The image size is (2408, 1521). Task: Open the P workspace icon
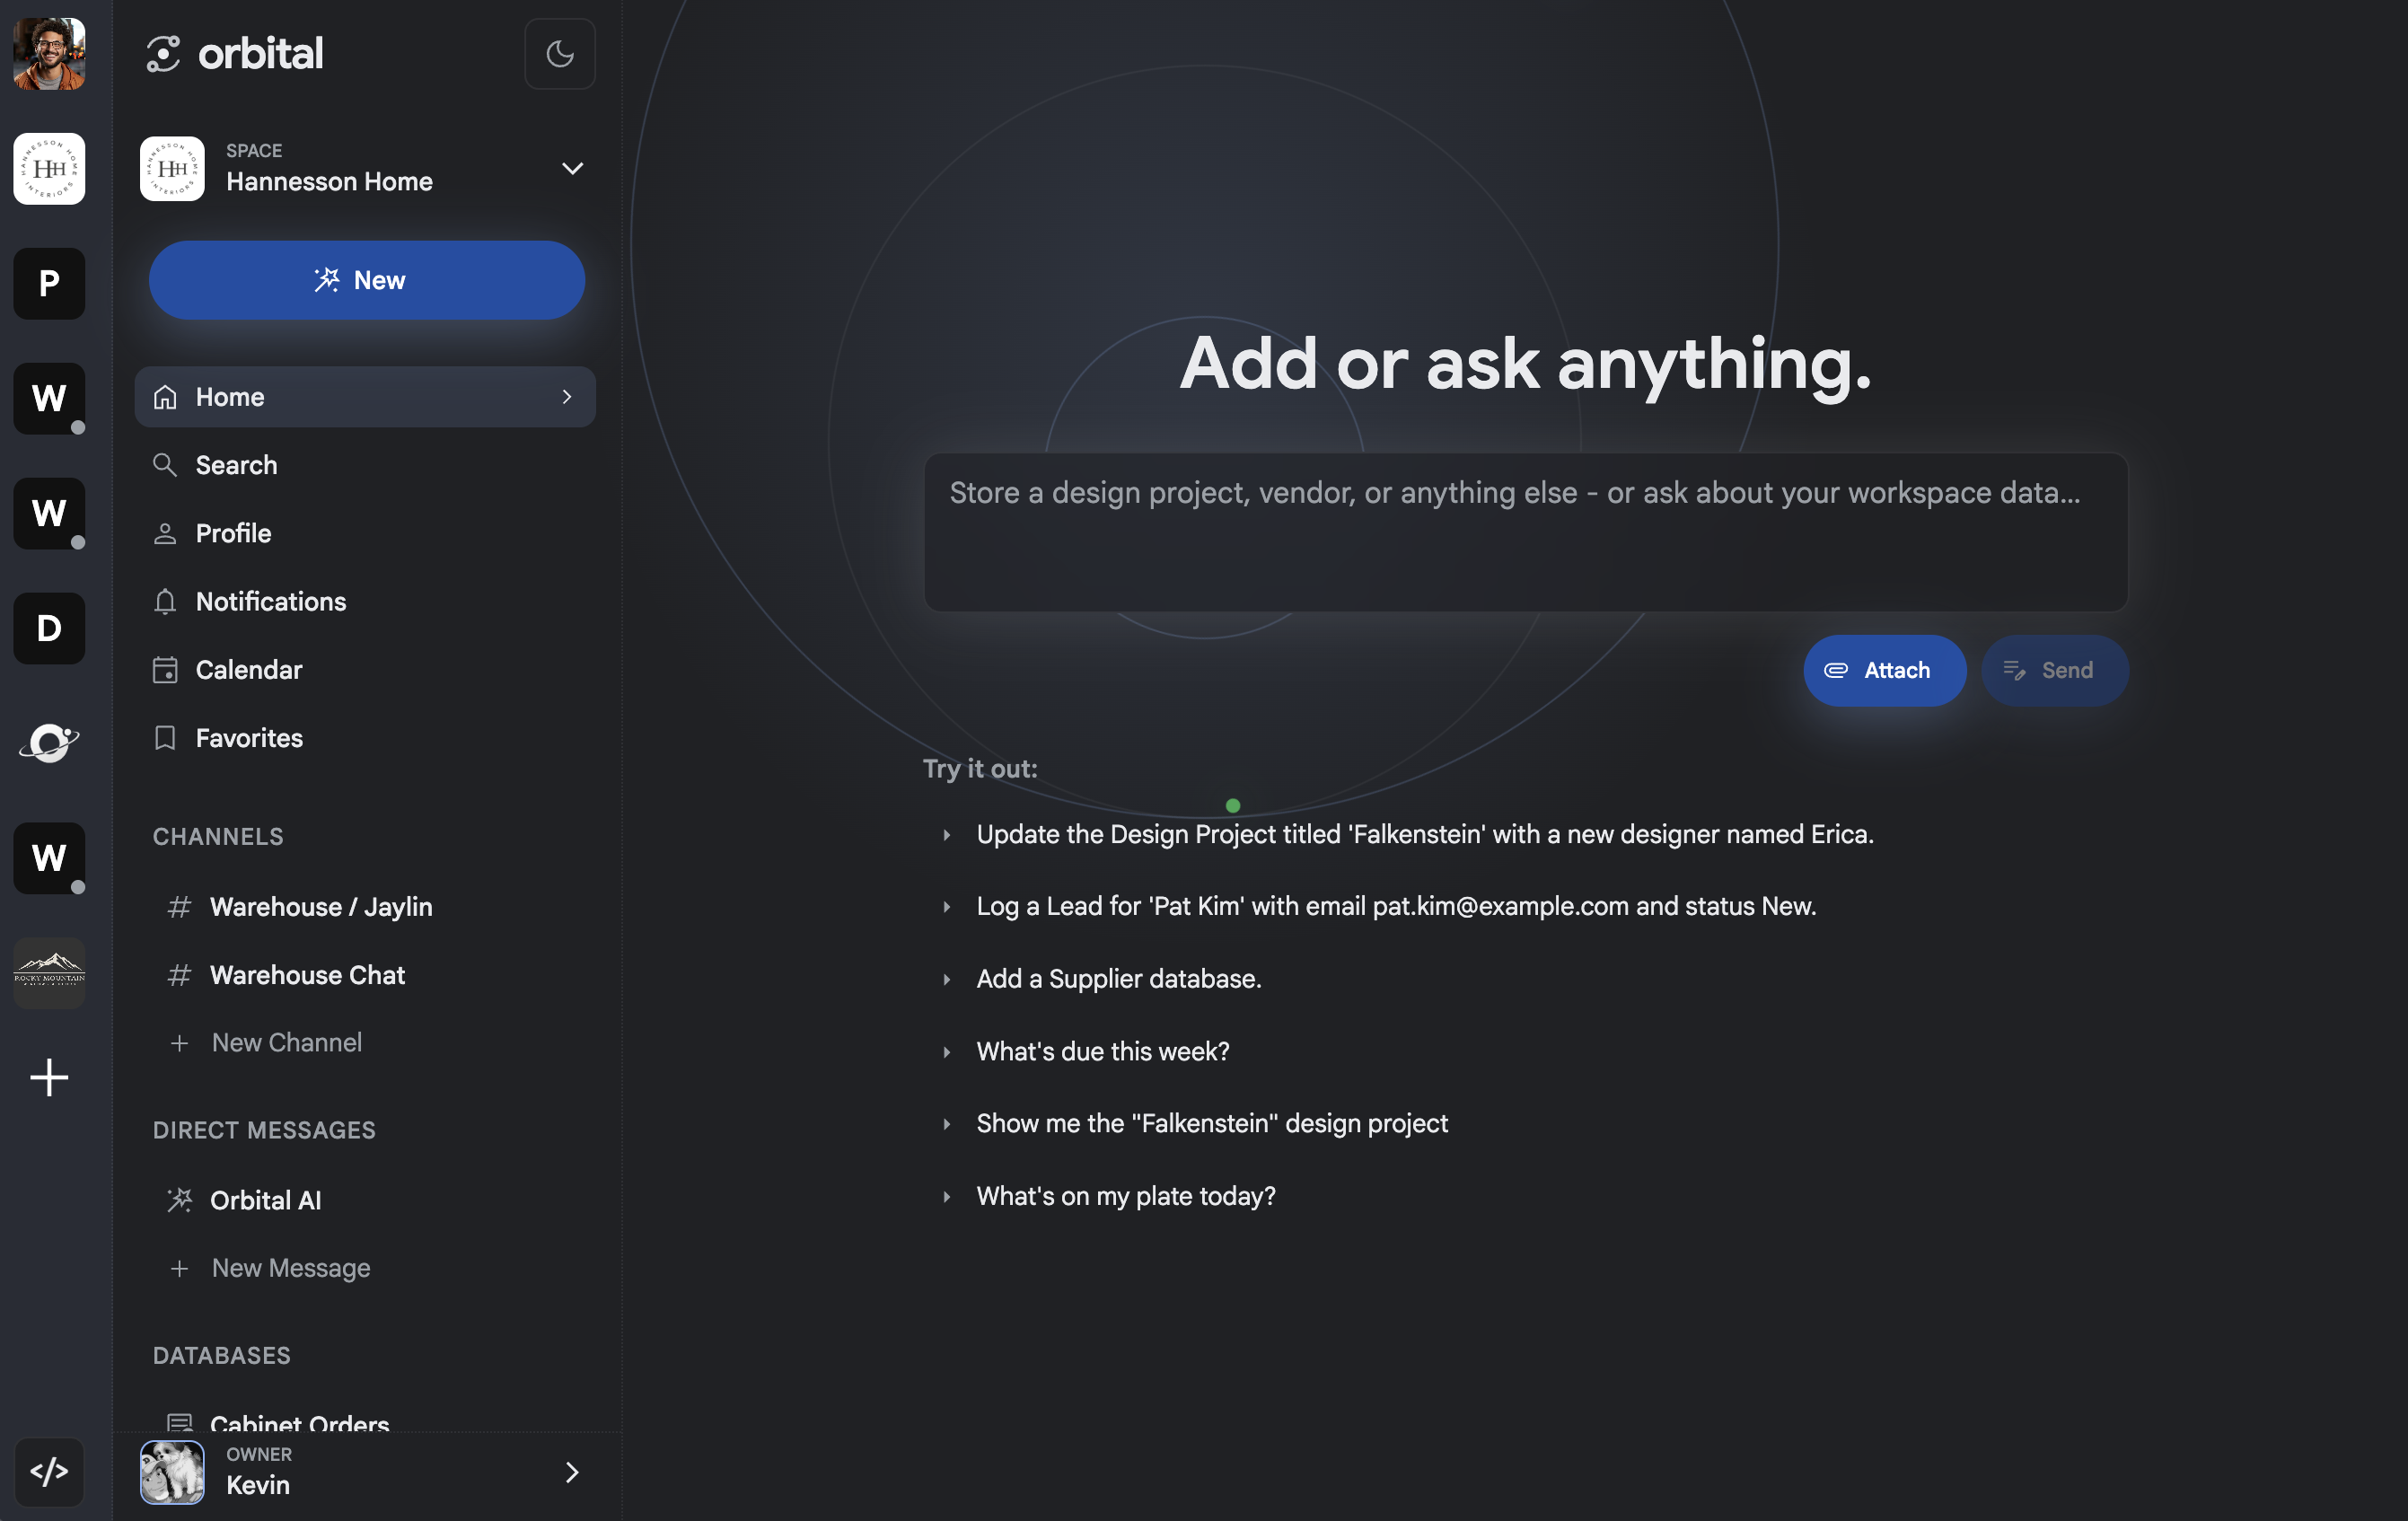point(49,284)
